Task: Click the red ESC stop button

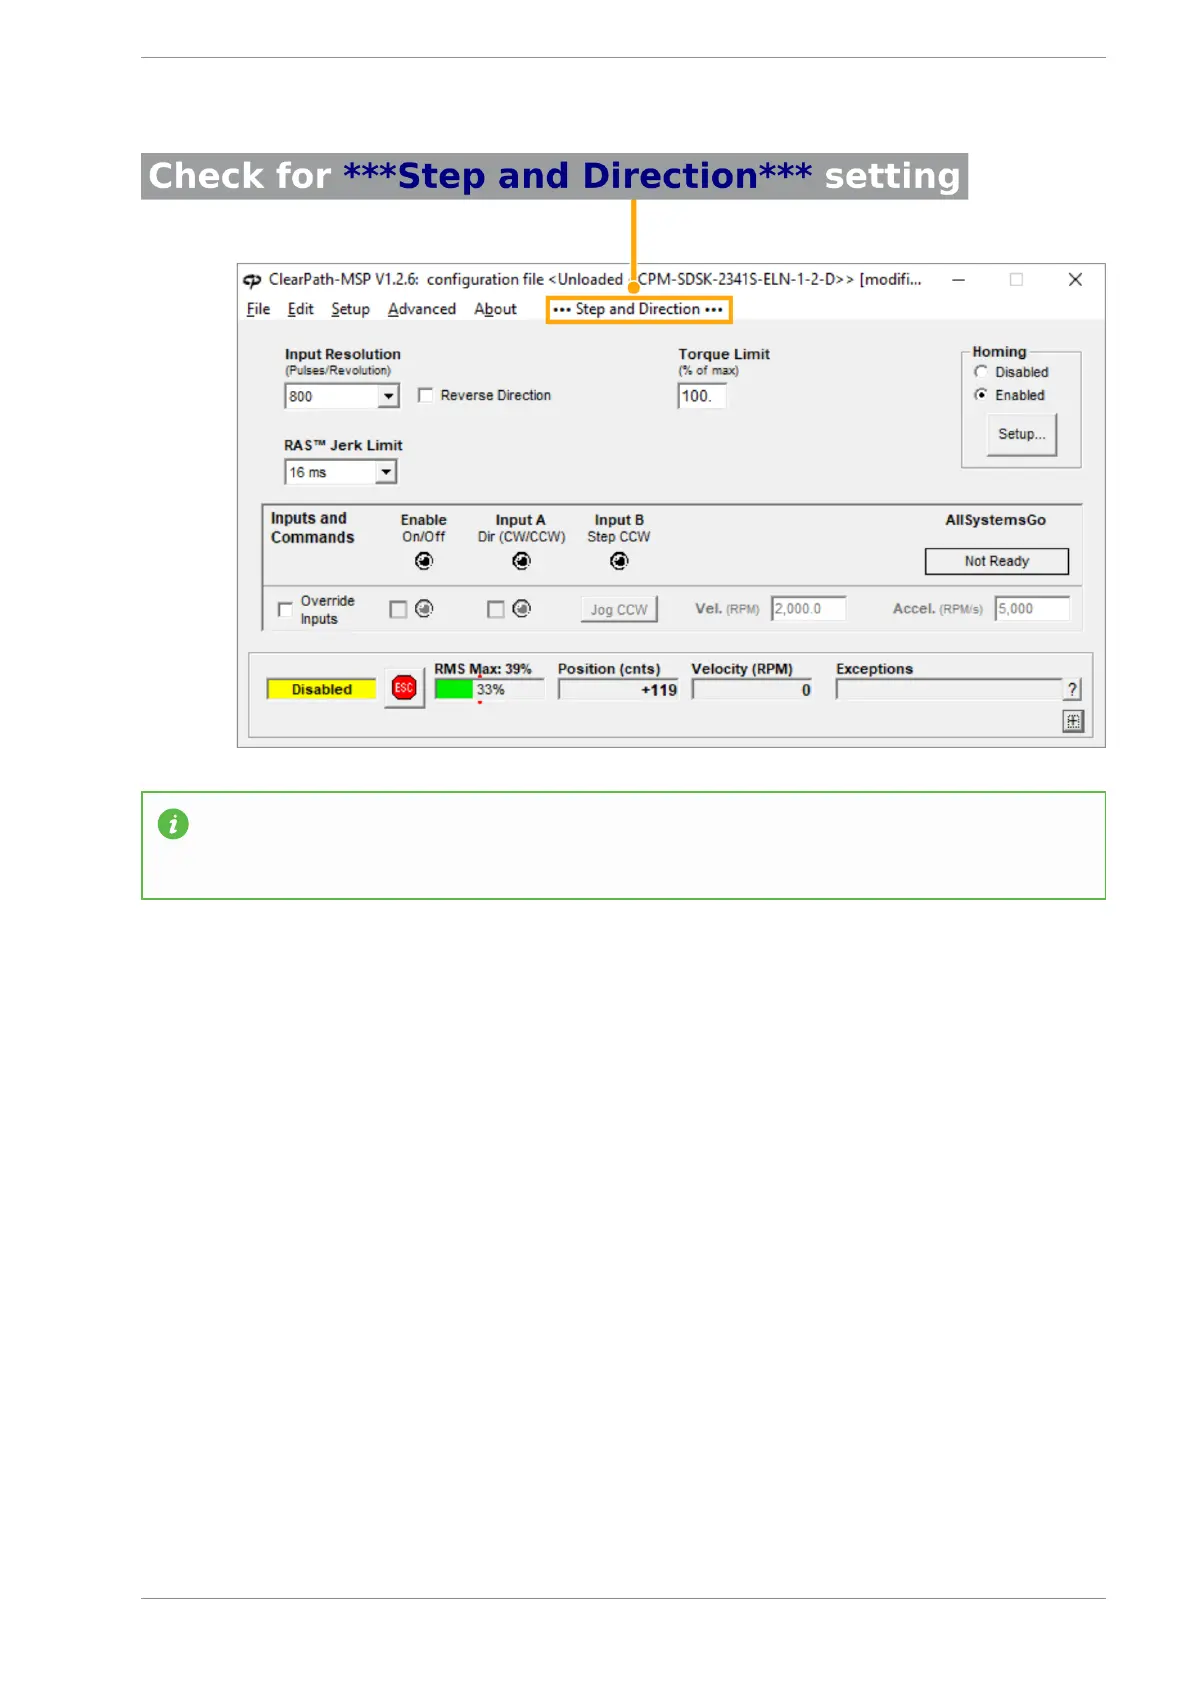Action: 404,688
